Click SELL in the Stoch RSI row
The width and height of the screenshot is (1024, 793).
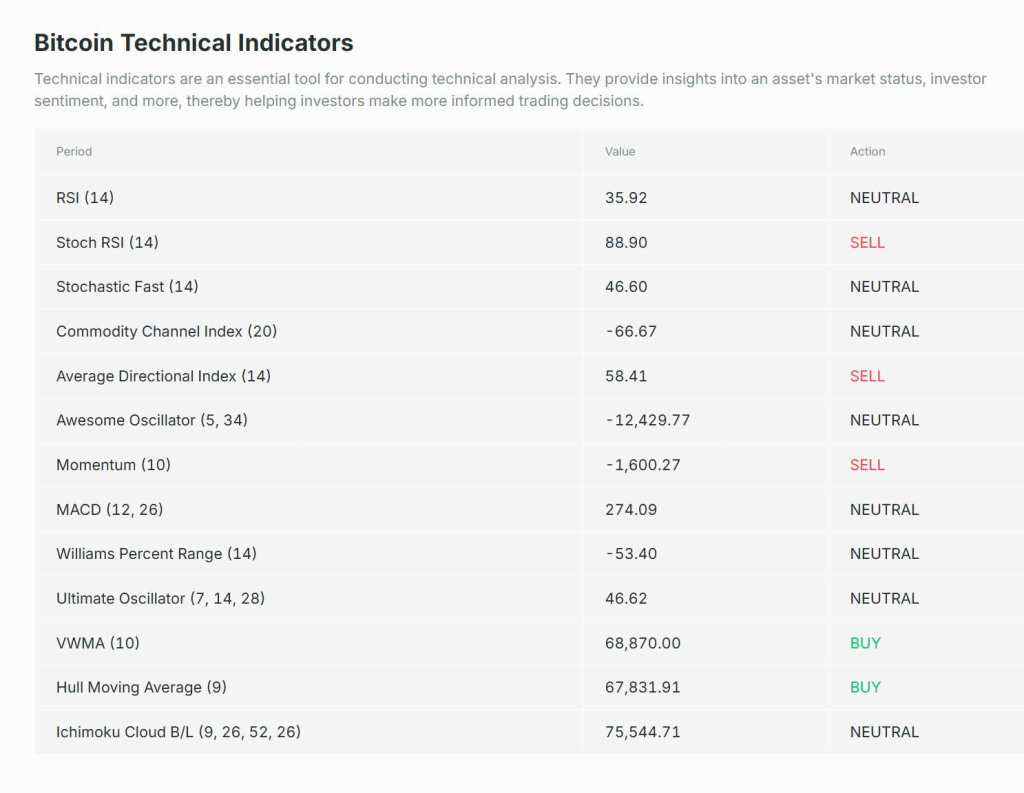867,242
